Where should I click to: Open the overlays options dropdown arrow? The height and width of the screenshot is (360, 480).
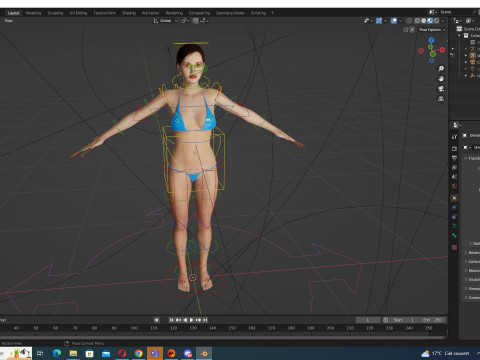(x=400, y=21)
